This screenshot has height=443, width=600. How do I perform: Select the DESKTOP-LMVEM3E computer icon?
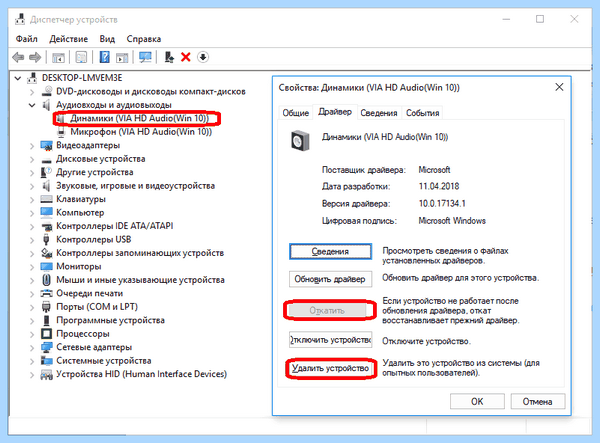pyautogui.click(x=32, y=78)
